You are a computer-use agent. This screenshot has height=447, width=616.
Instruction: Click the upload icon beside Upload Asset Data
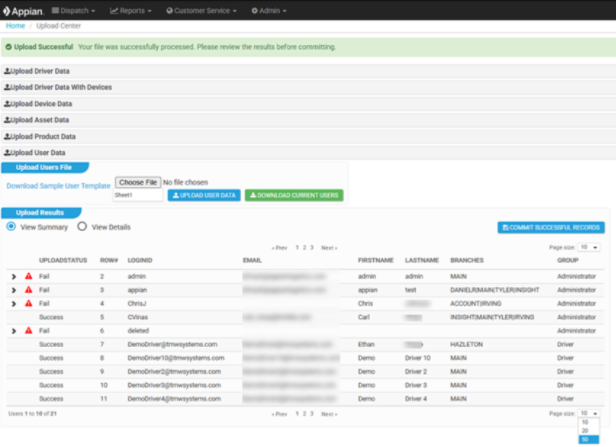click(x=7, y=120)
